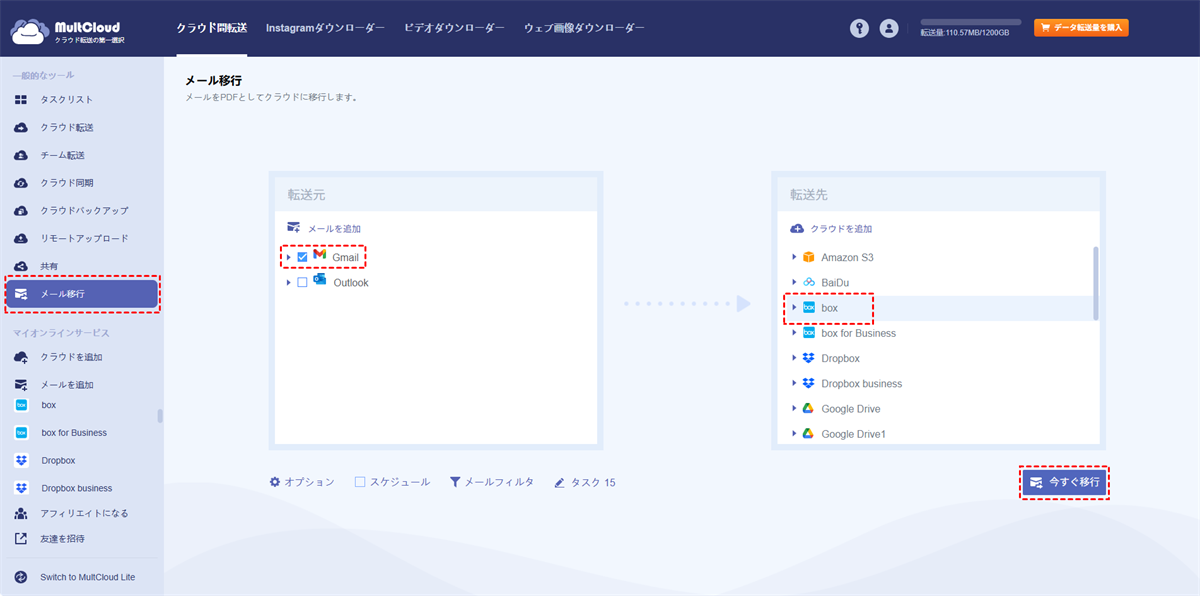Click the options gear icon

[x=275, y=482]
